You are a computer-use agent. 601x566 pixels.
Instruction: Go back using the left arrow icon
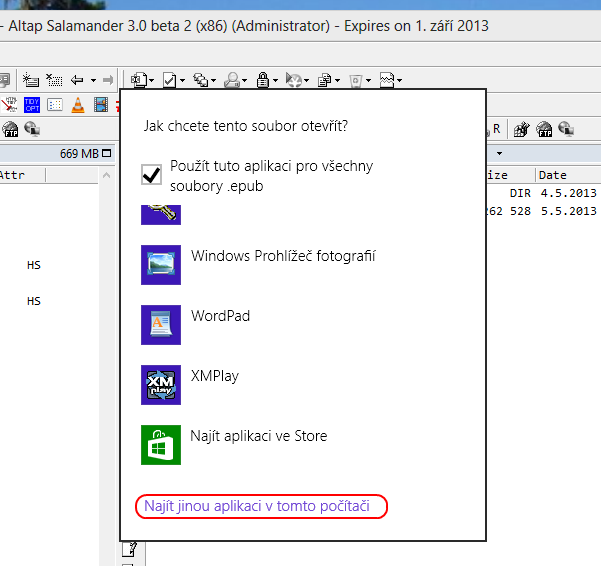coord(77,80)
